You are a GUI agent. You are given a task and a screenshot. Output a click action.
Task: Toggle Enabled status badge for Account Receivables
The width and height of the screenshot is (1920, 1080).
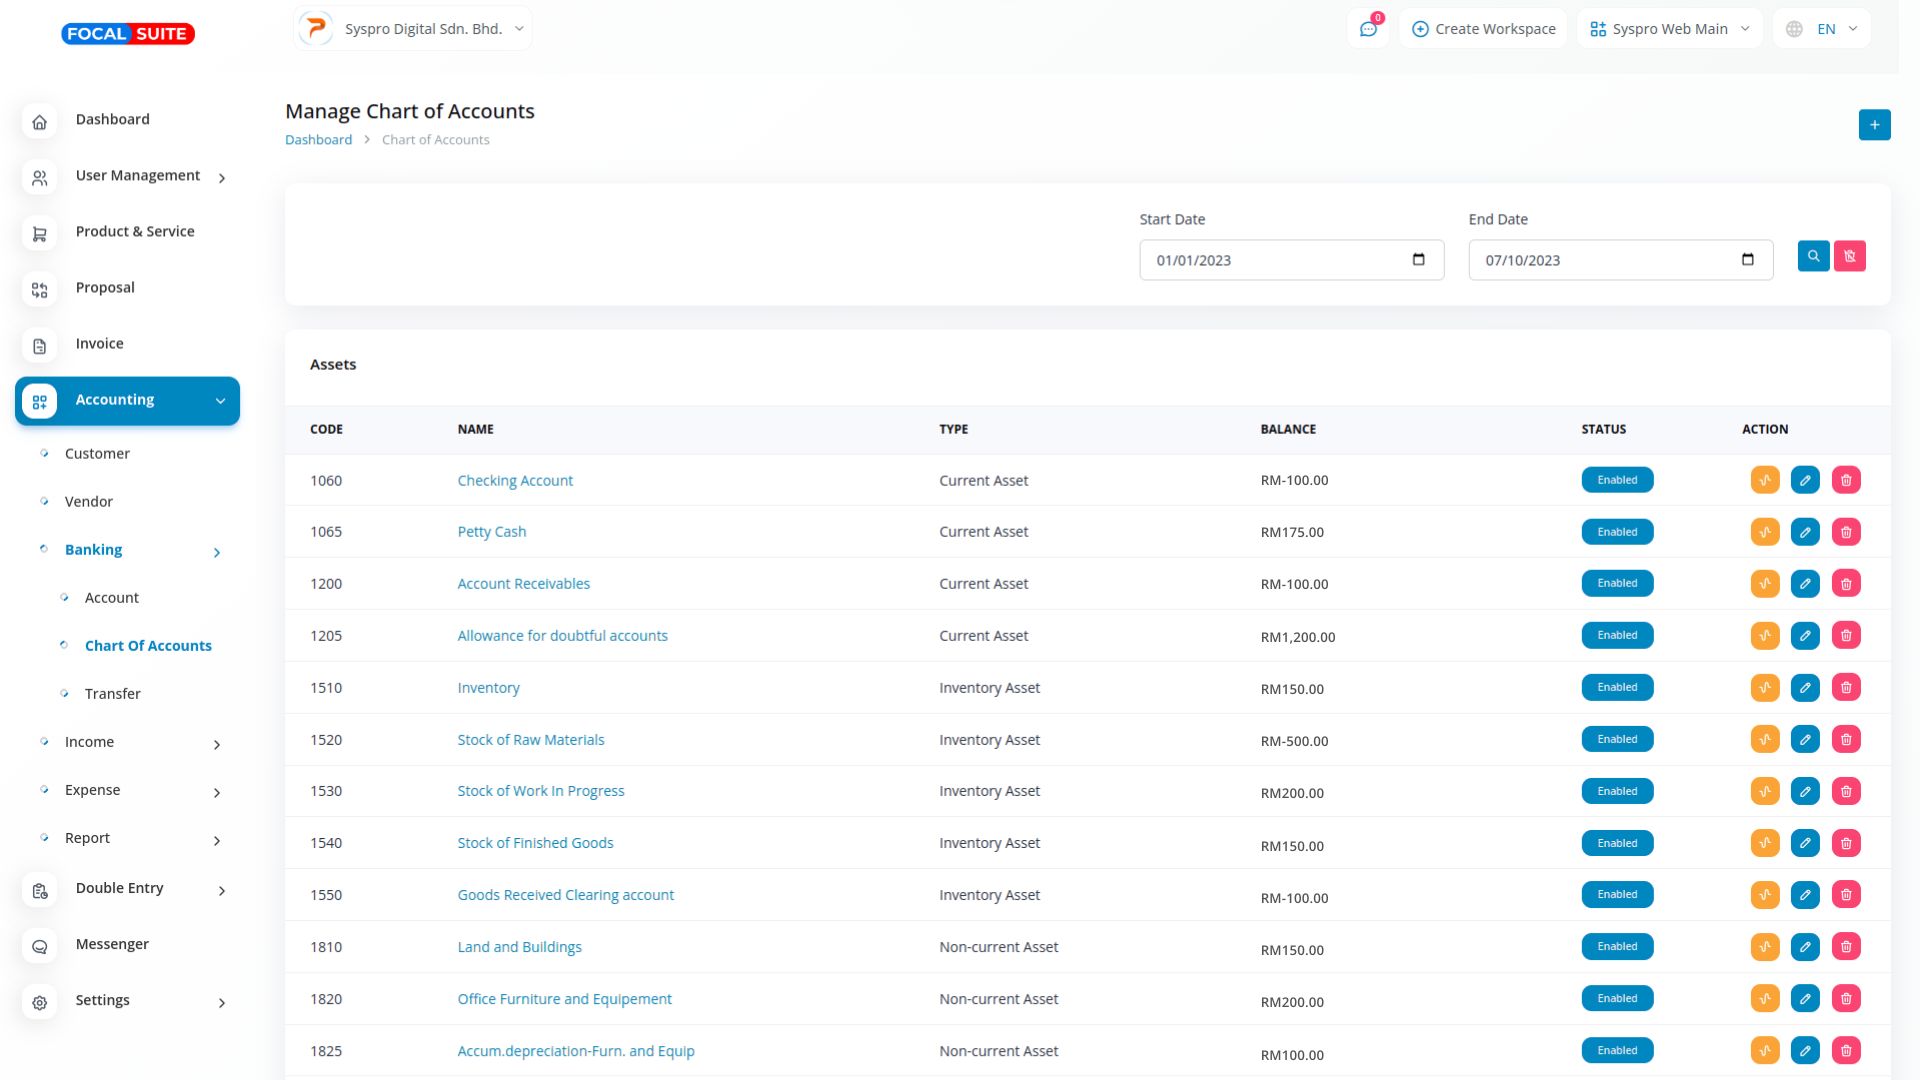coord(1617,584)
